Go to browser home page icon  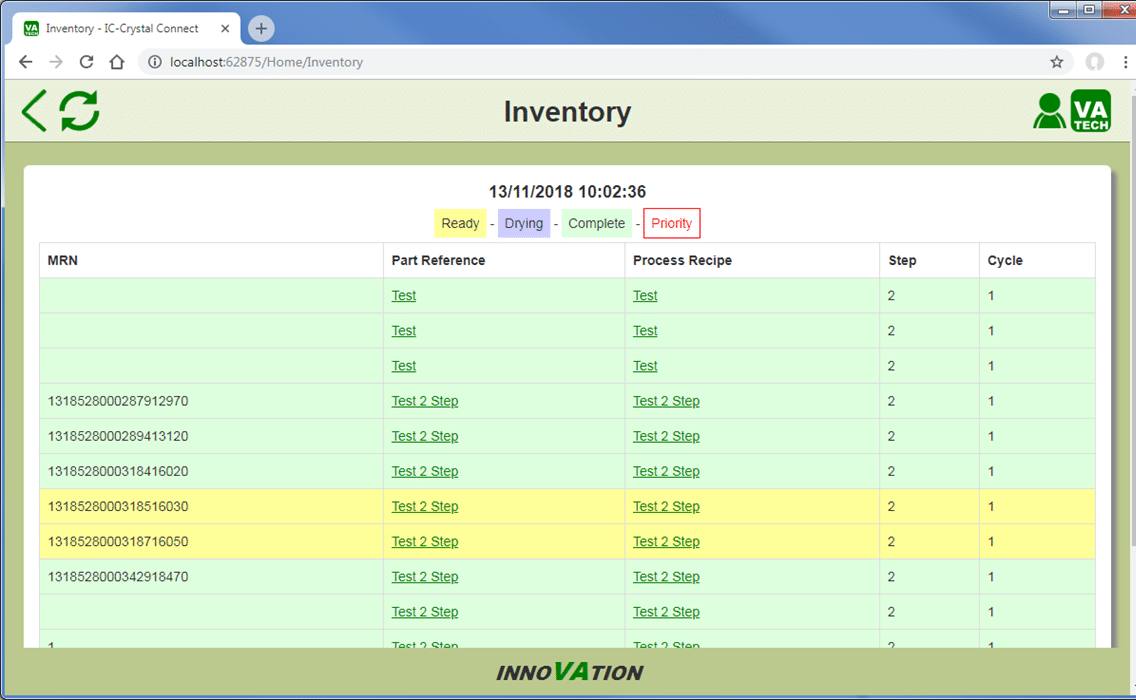click(x=117, y=62)
